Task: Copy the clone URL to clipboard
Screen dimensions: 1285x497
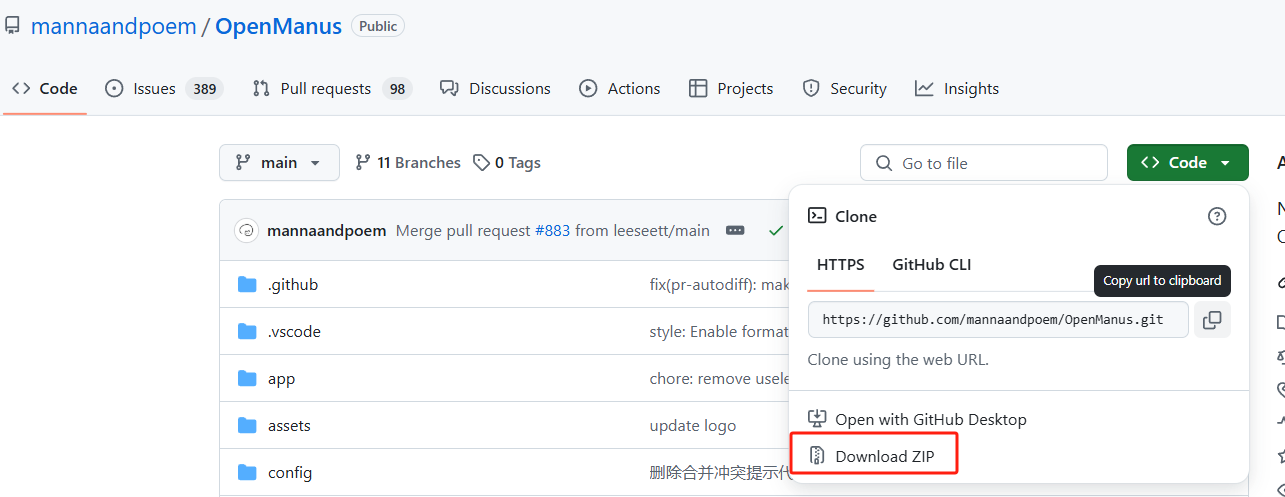Action: (x=1212, y=320)
